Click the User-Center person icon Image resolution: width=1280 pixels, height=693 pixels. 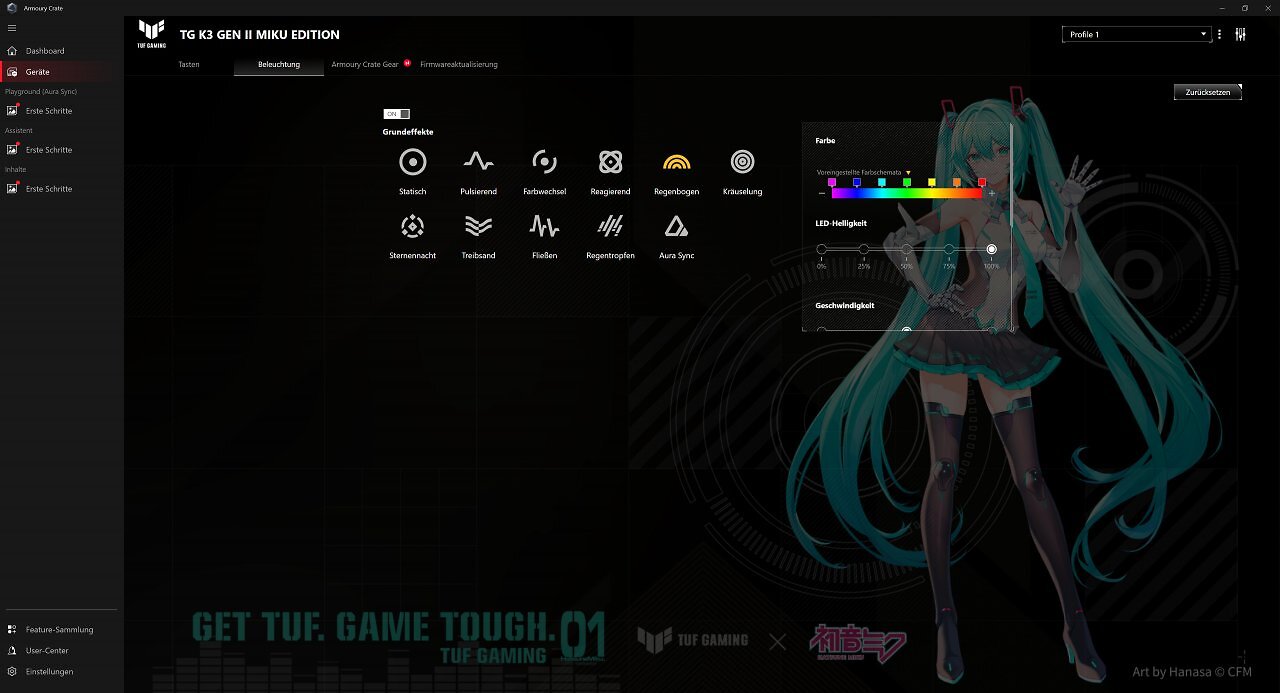coord(12,651)
